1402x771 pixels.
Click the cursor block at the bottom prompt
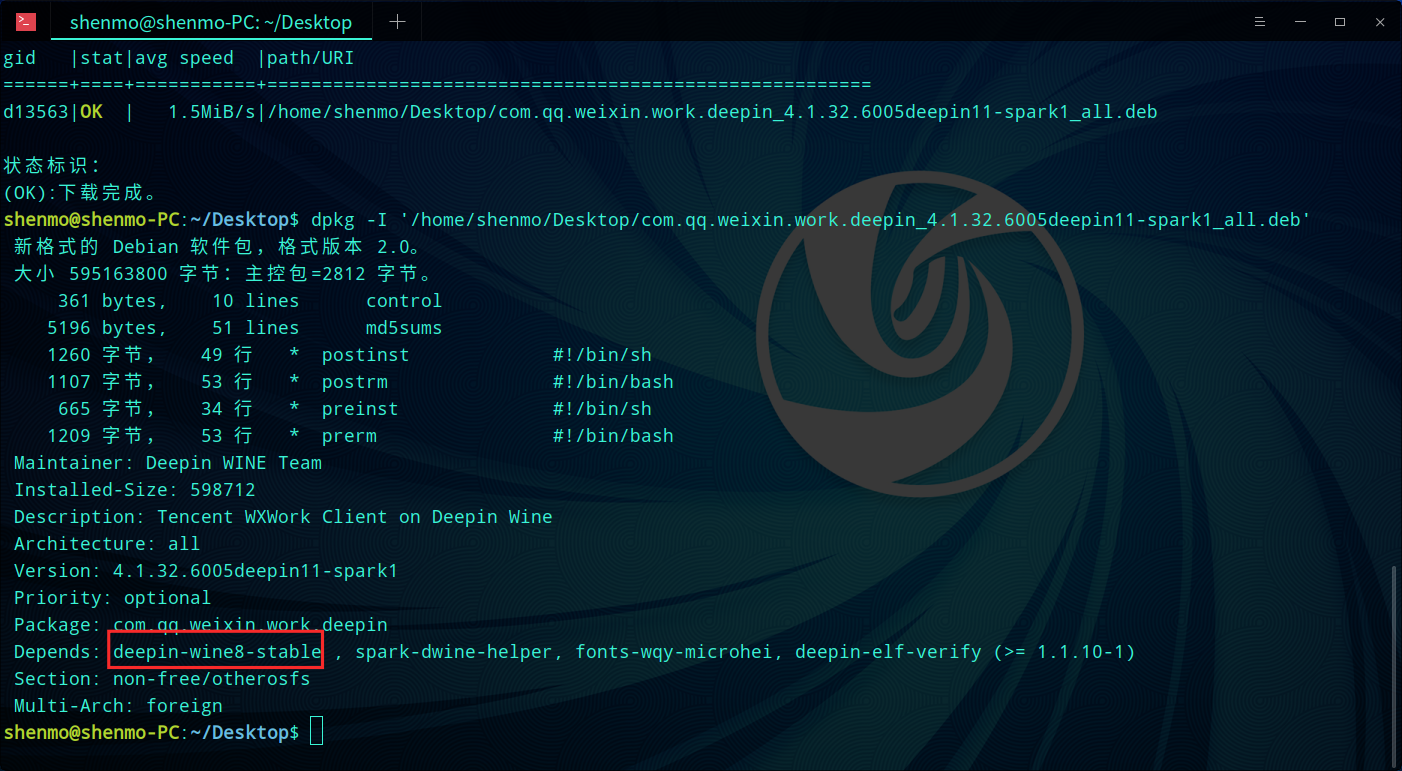pos(317,732)
